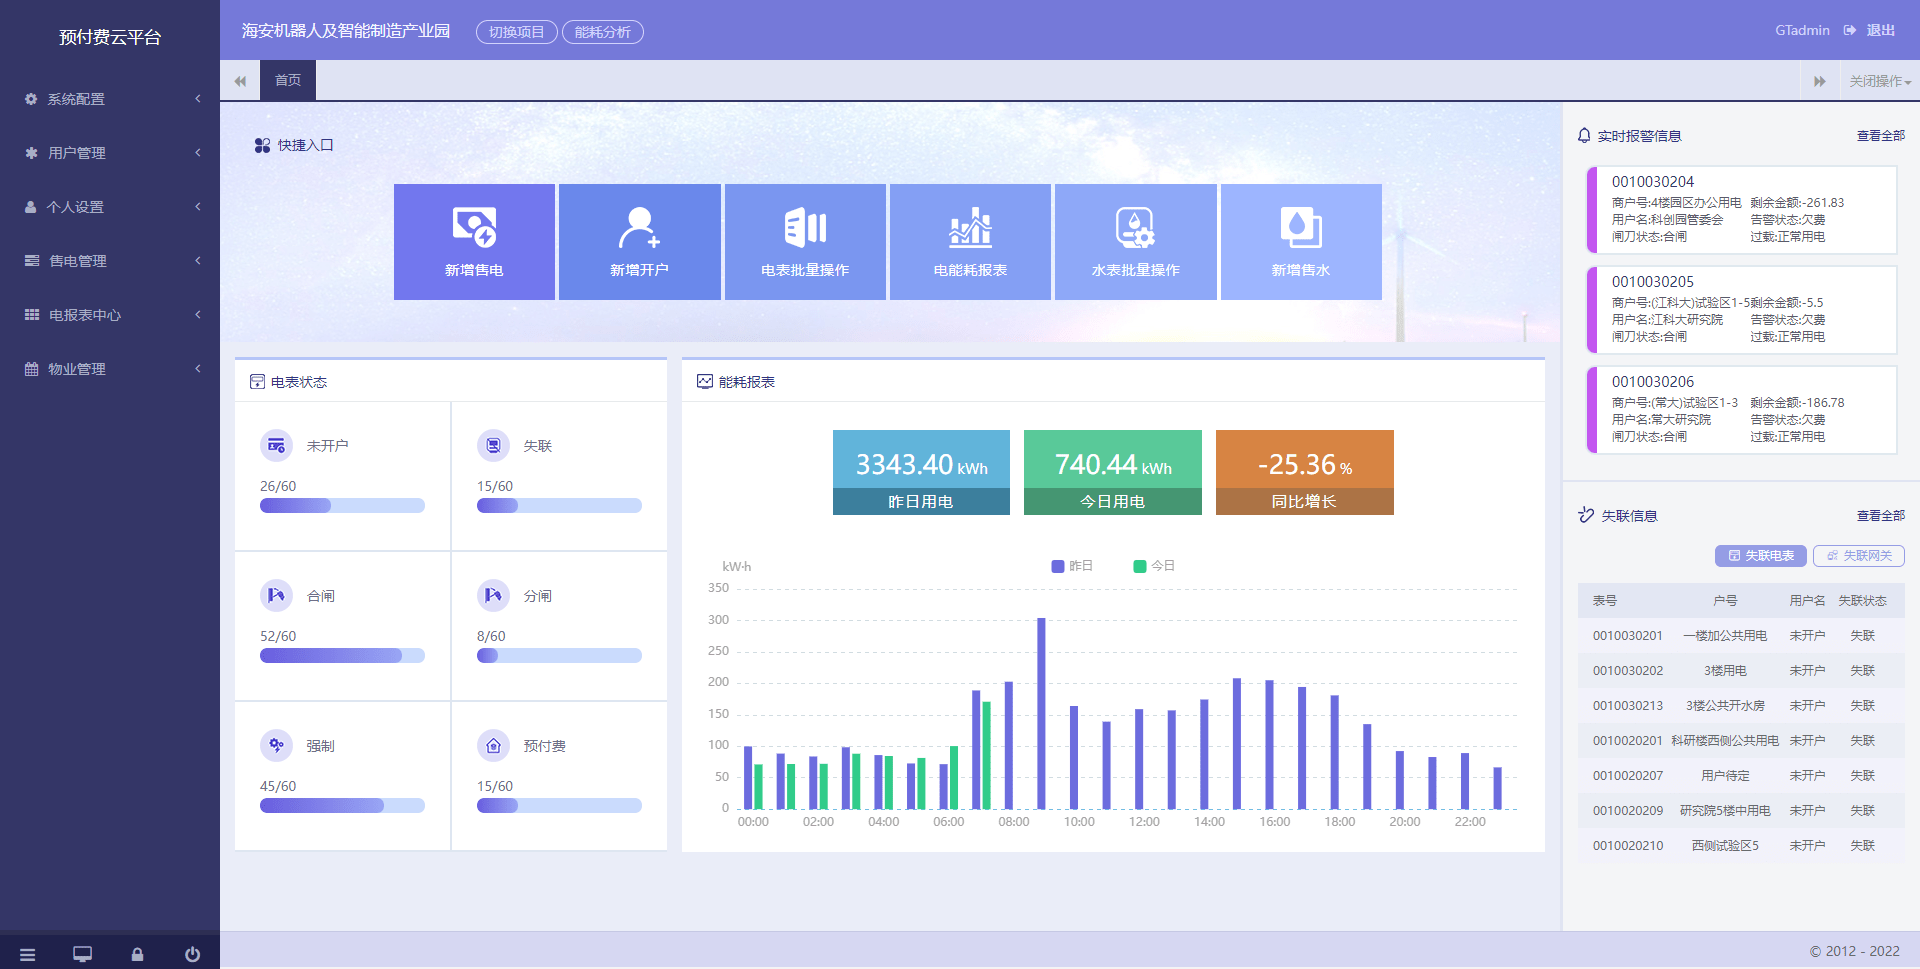Open the 关闭操作 dropdown
1920x969 pixels.
(x=1879, y=81)
